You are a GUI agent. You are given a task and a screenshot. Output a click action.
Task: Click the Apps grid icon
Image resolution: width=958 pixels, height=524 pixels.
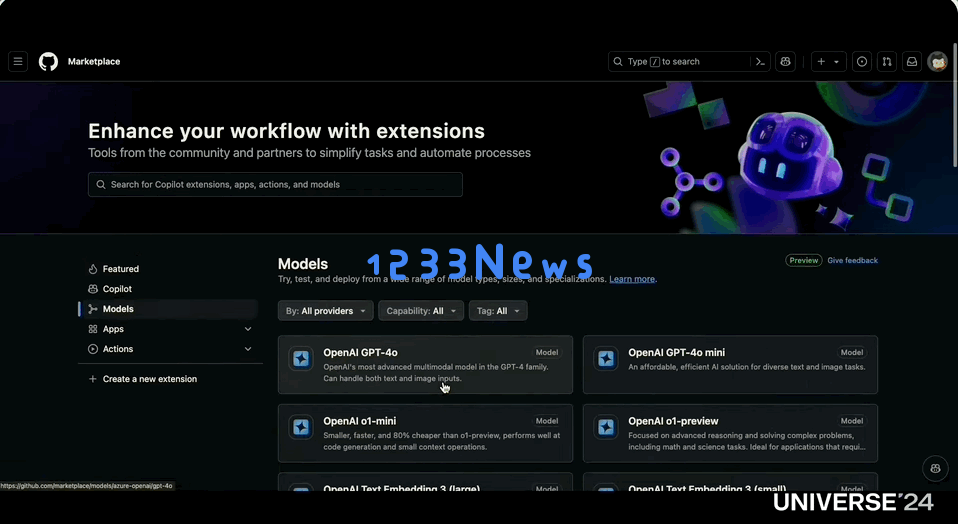[93, 329]
